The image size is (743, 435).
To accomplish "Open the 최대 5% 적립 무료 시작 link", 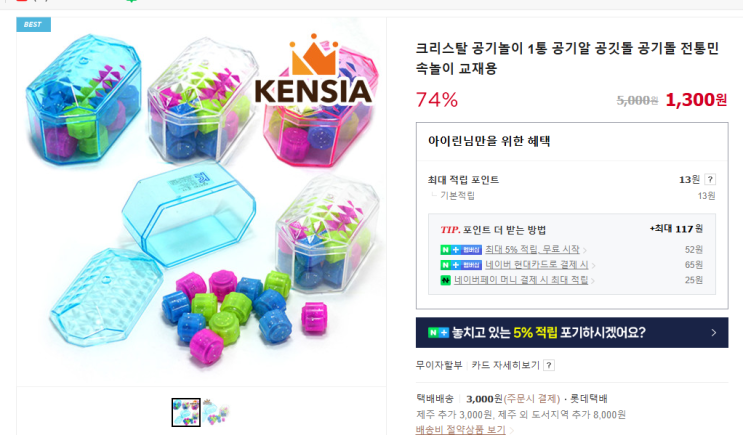I will click(x=532, y=249).
